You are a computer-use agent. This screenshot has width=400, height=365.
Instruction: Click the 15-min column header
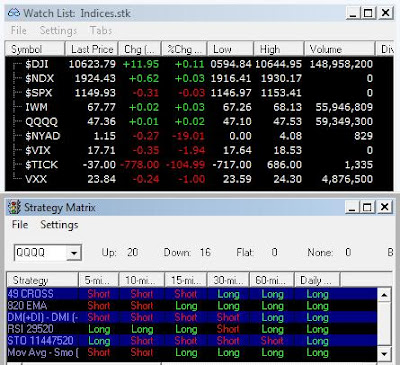click(x=186, y=280)
